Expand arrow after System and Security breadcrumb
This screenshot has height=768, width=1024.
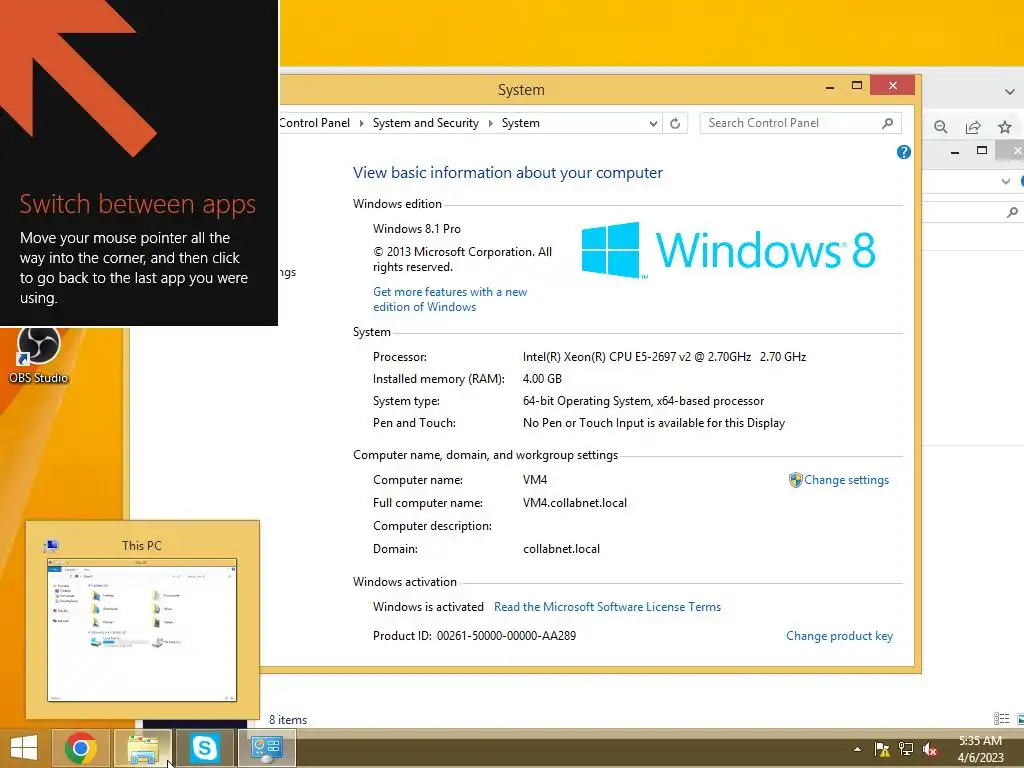click(490, 123)
